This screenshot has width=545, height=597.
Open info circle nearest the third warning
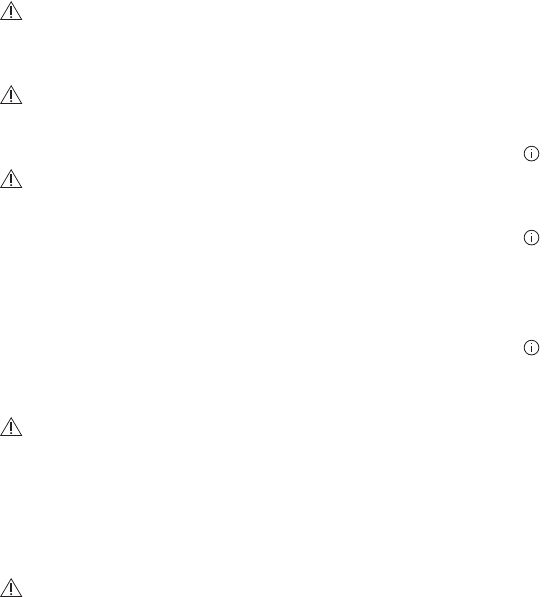pyautogui.click(x=531, y=154)
